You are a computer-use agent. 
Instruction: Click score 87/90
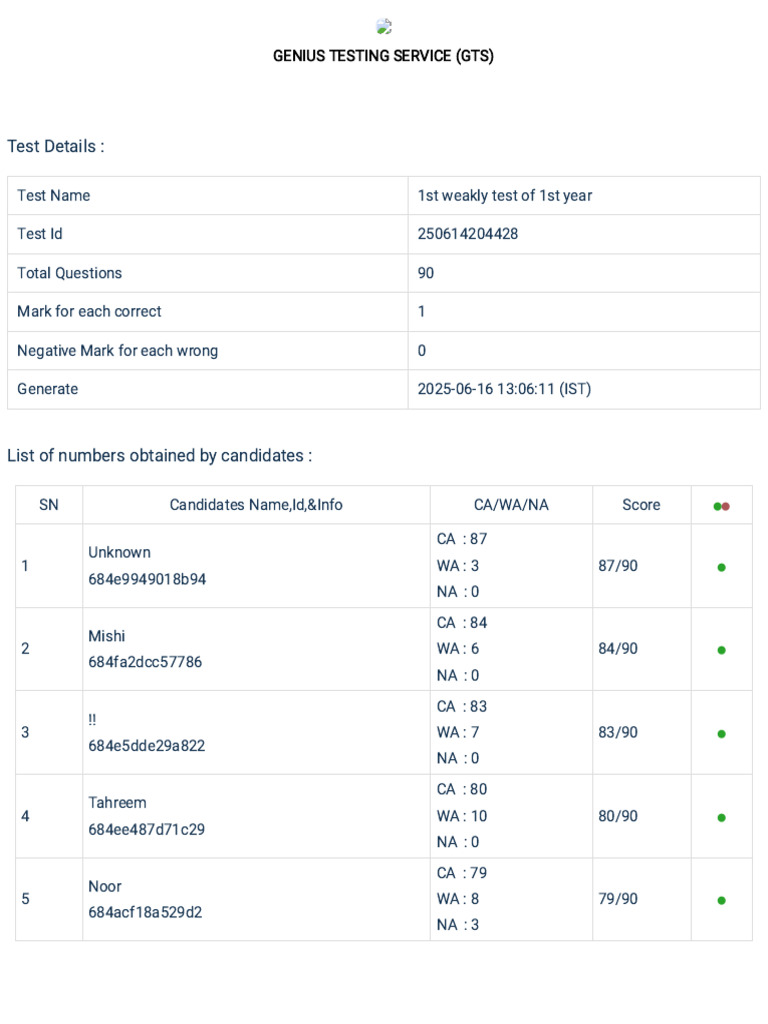(618, 566)
